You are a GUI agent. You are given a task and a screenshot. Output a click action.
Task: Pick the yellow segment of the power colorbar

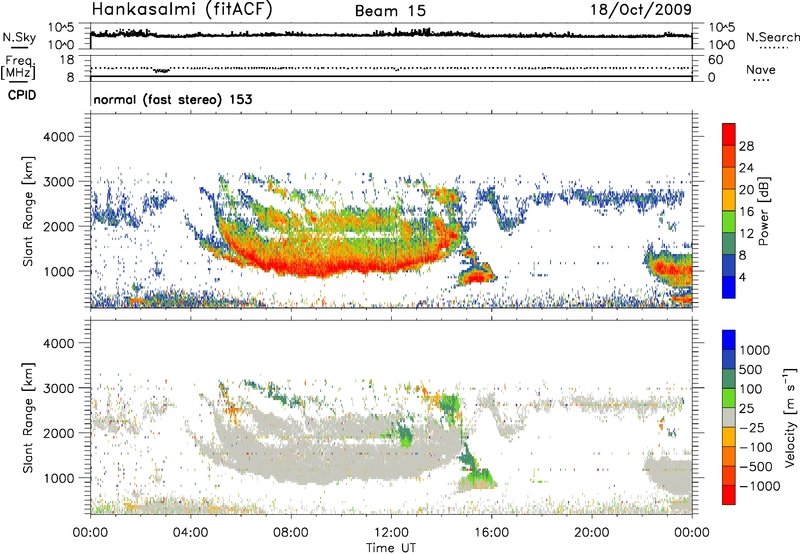[729, 199]
